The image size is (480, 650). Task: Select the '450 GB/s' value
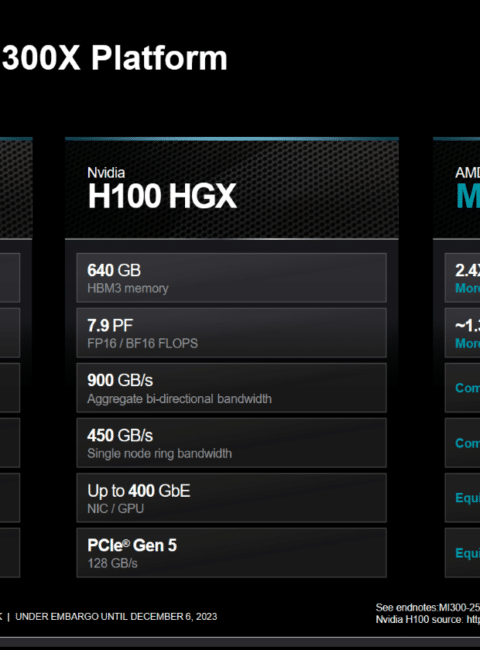coord(120,435)
